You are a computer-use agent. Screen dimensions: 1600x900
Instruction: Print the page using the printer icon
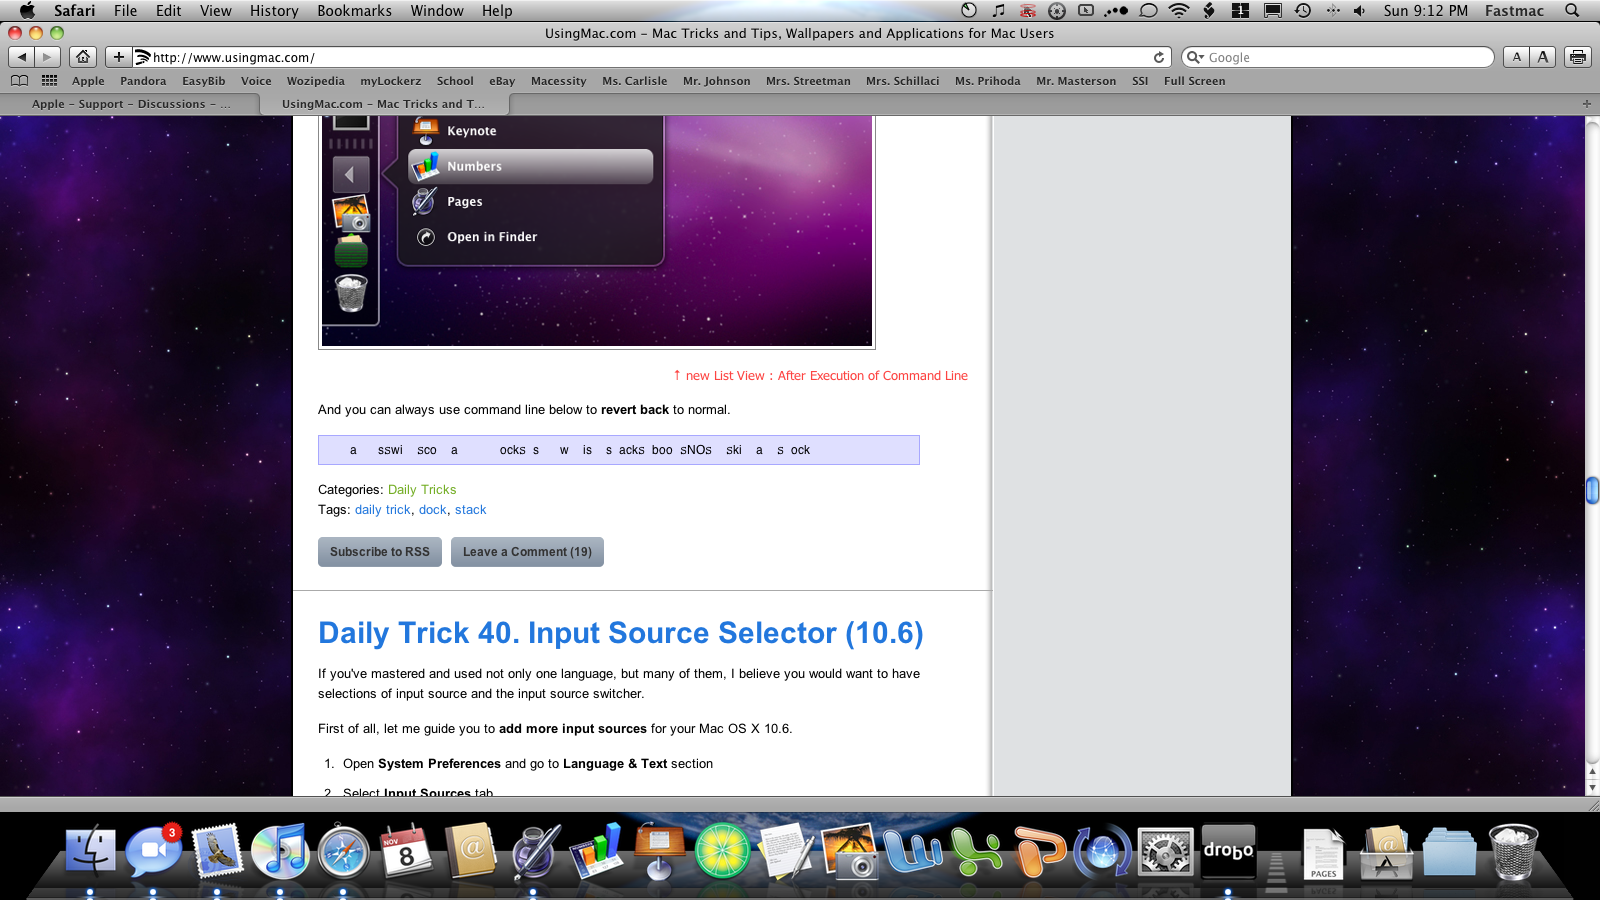click(x=1578, y=57)
